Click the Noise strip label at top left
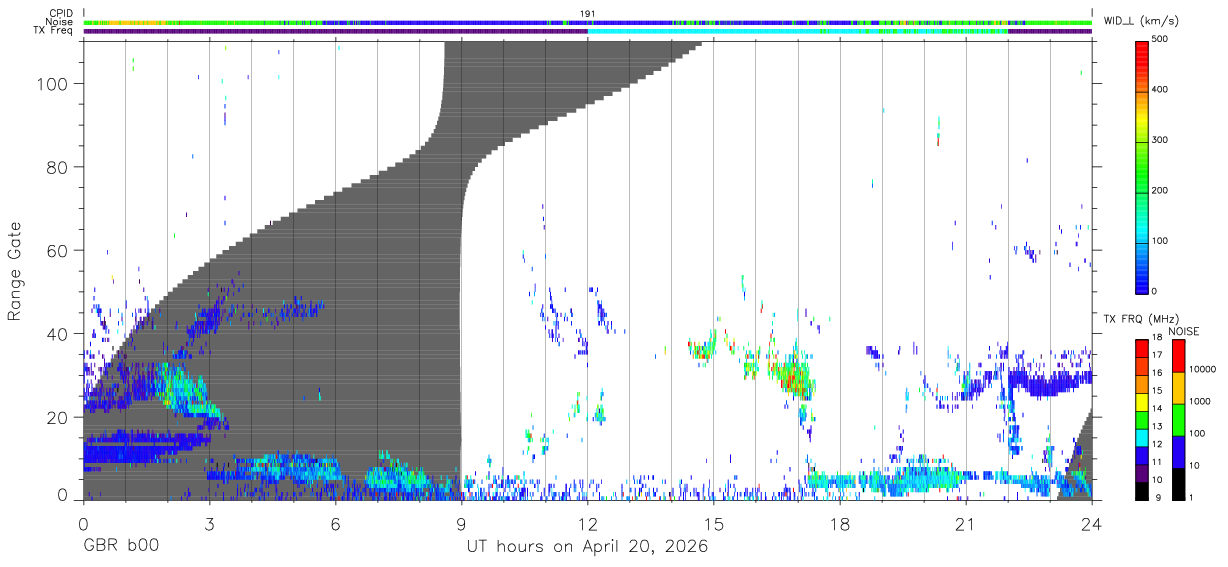 pos(60,22)
